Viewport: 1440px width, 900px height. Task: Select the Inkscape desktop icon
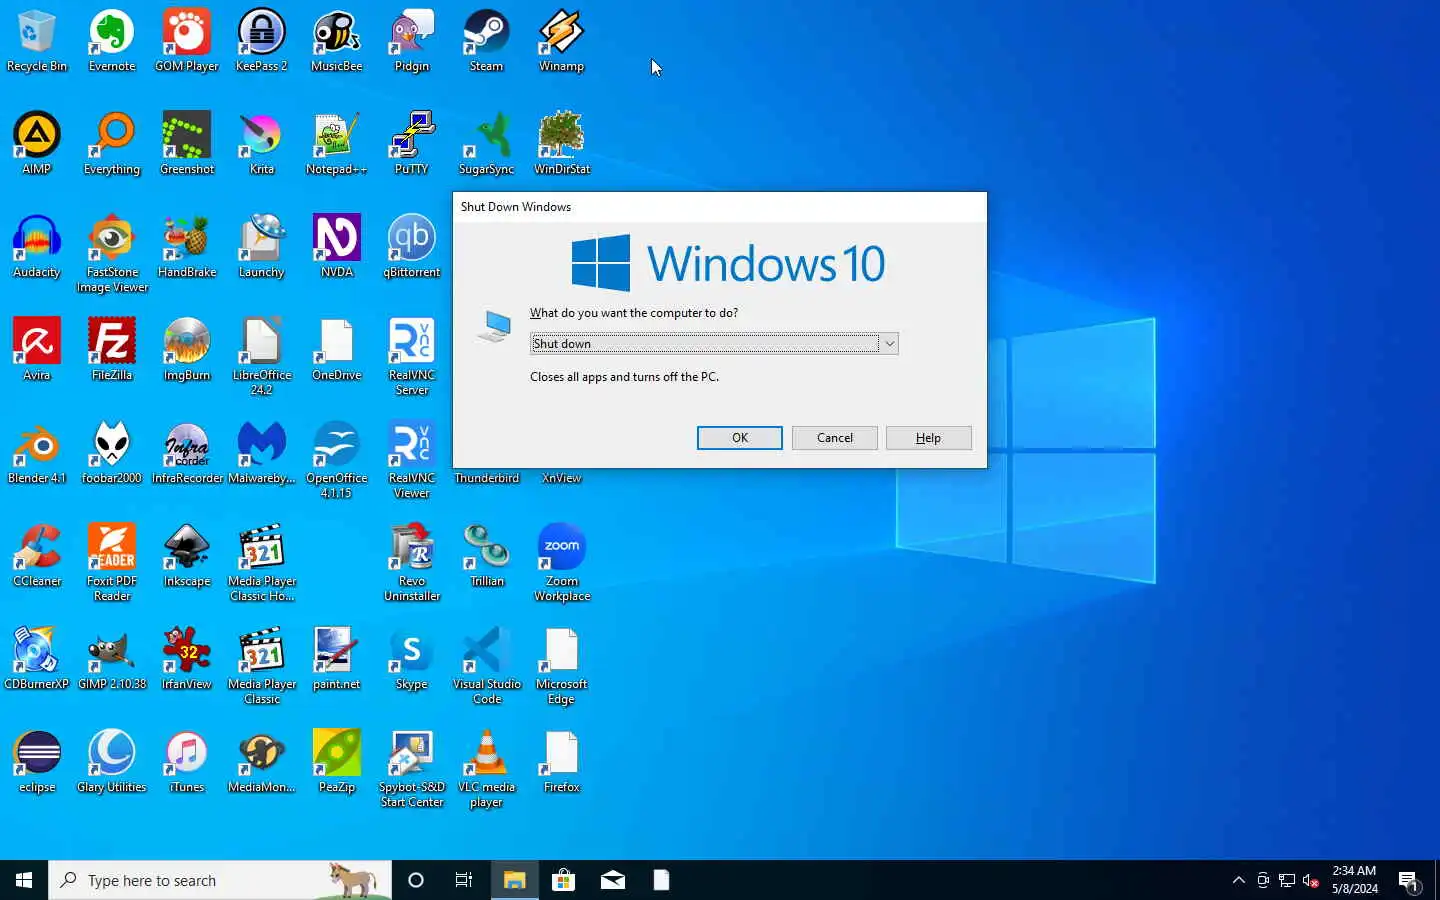(187, 556)
